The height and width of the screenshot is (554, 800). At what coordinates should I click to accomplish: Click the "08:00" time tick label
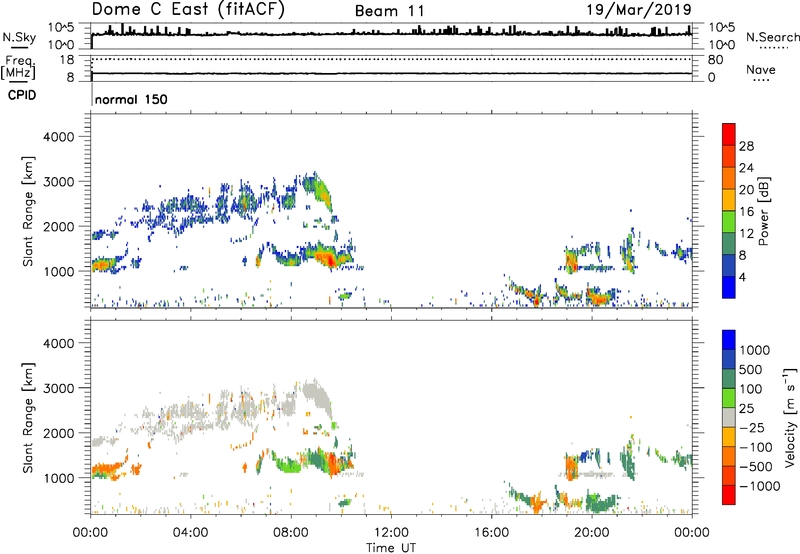pyautogui.click(x=291, y=533)
